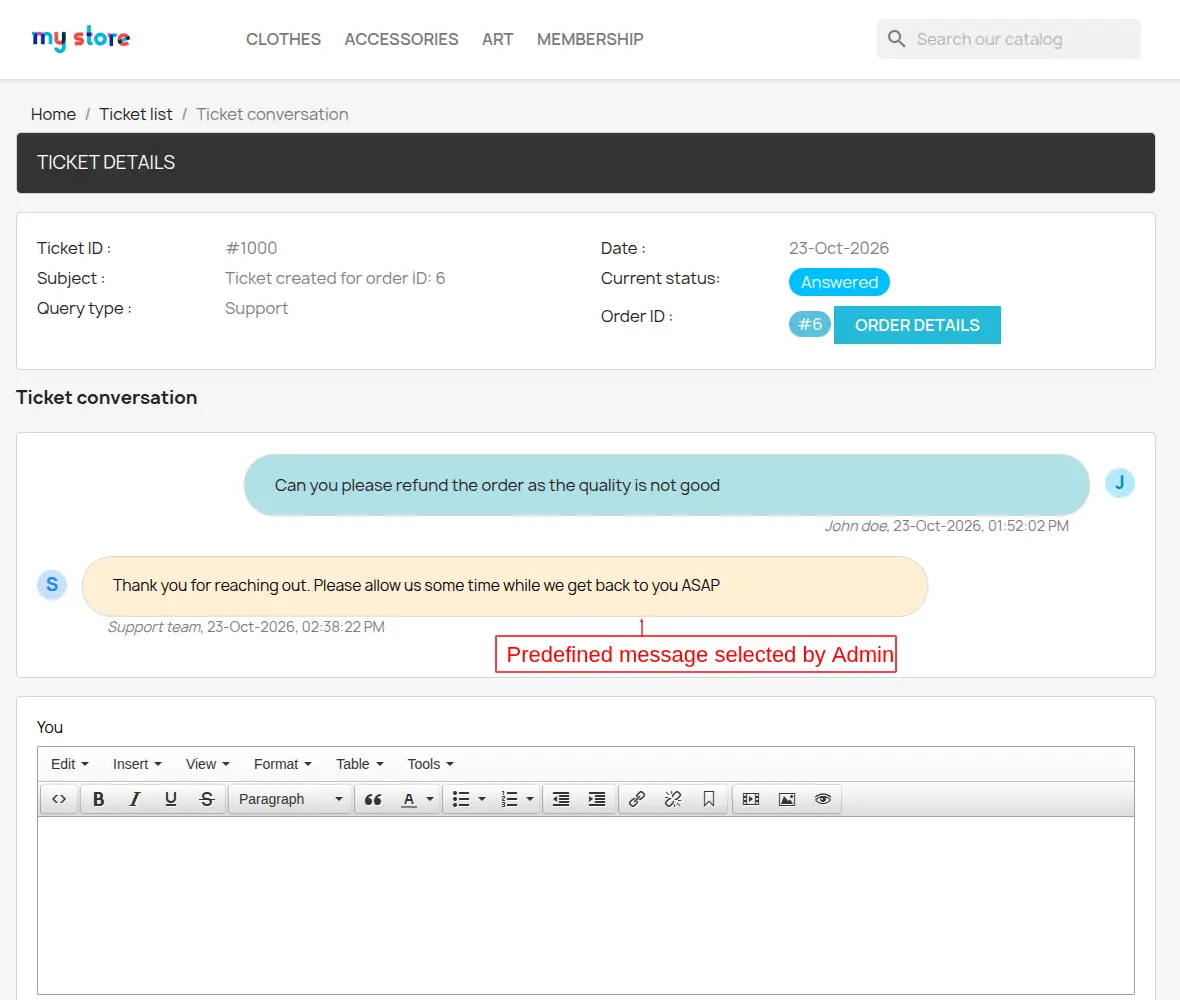This screenshot has height=1000, width=1180.
Task: Open the Edit menu in editor
Action: click(70, 764)
